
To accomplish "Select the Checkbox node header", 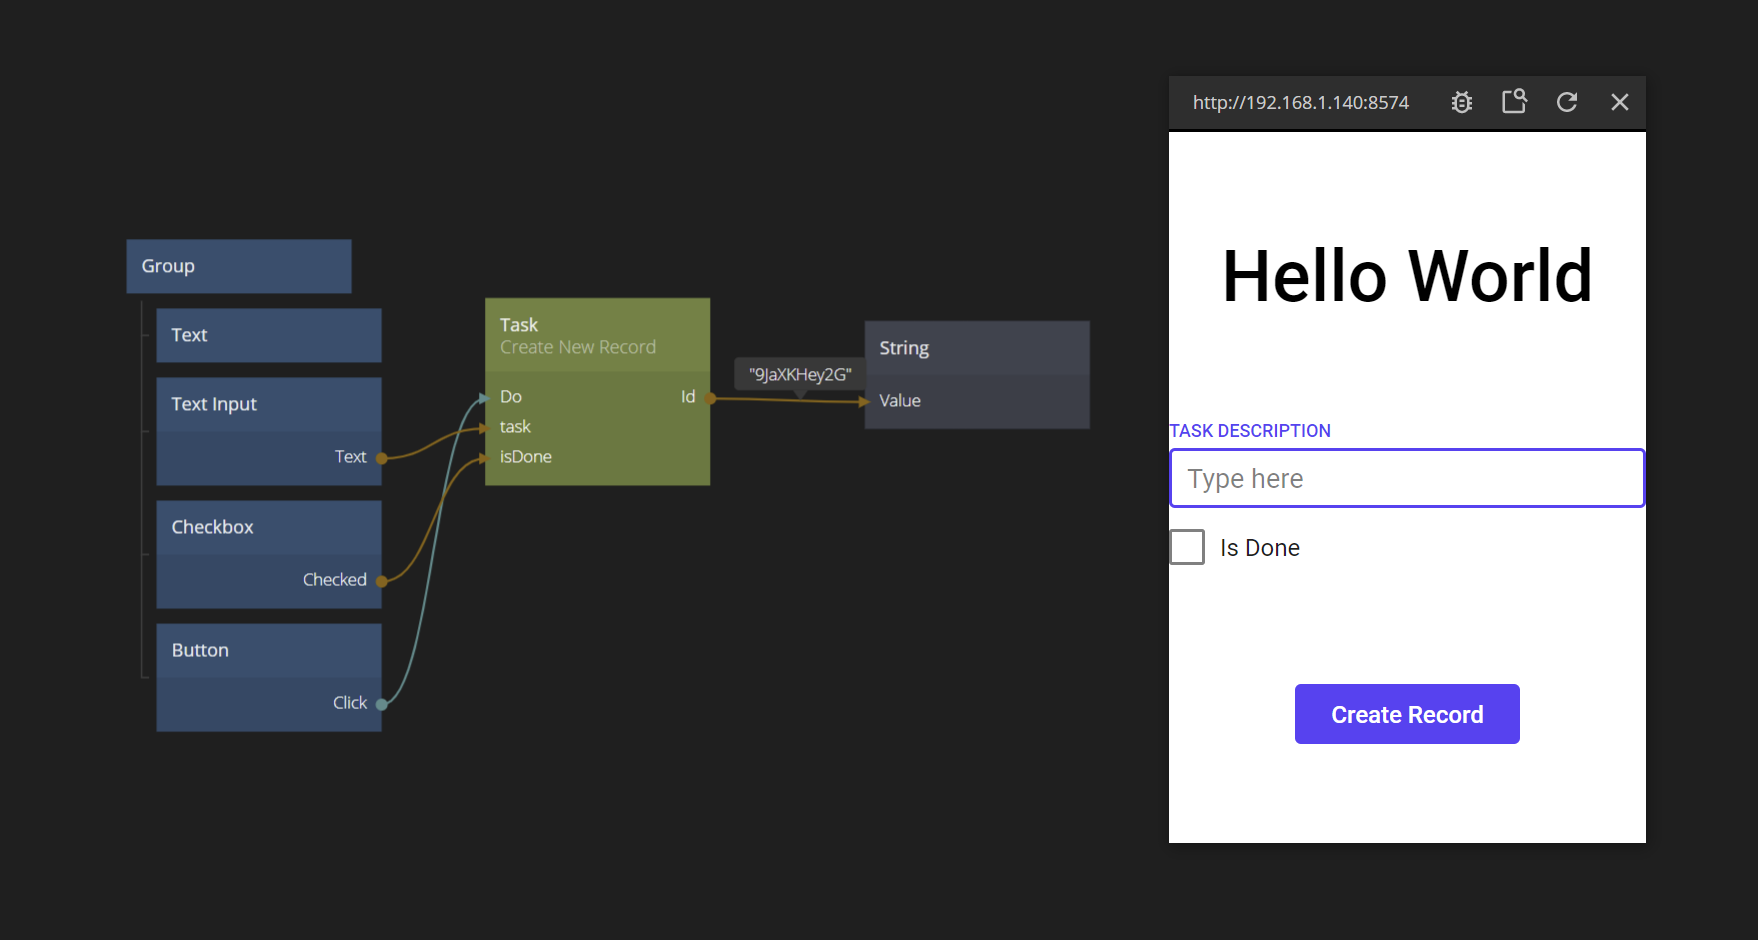I will pos(268,527).
